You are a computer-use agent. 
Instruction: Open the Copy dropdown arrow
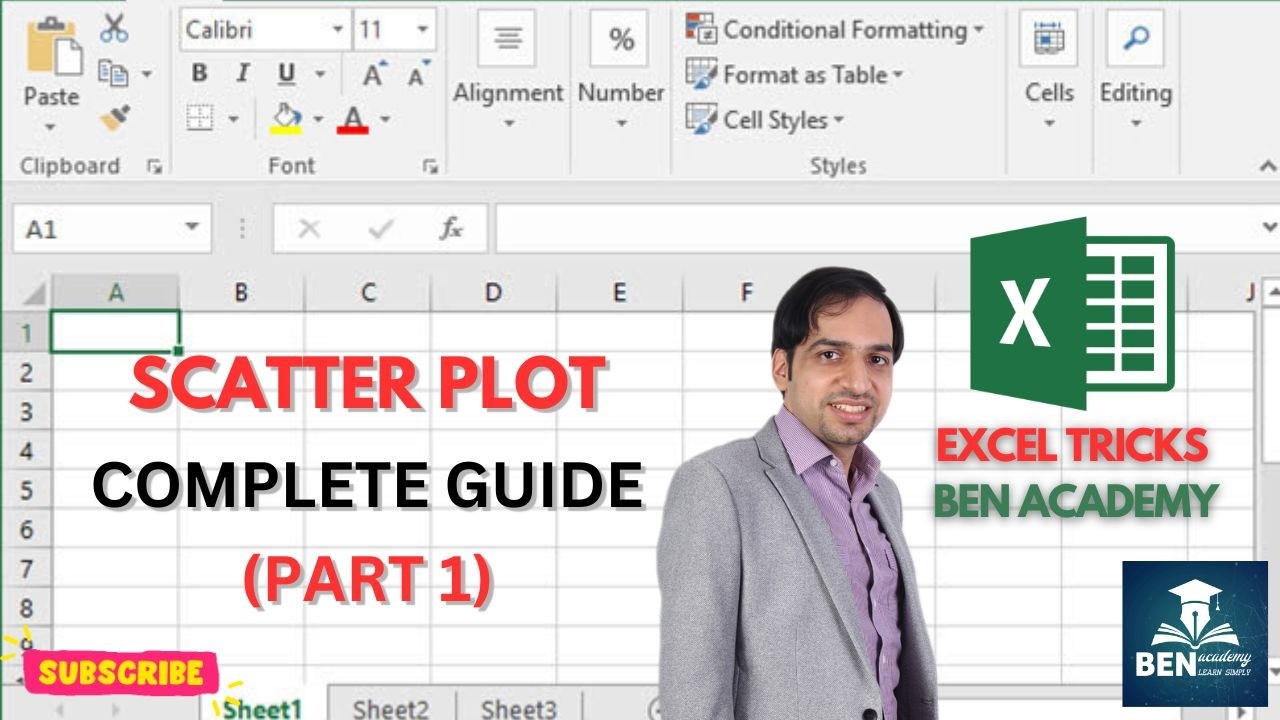[x=146, y=74]
